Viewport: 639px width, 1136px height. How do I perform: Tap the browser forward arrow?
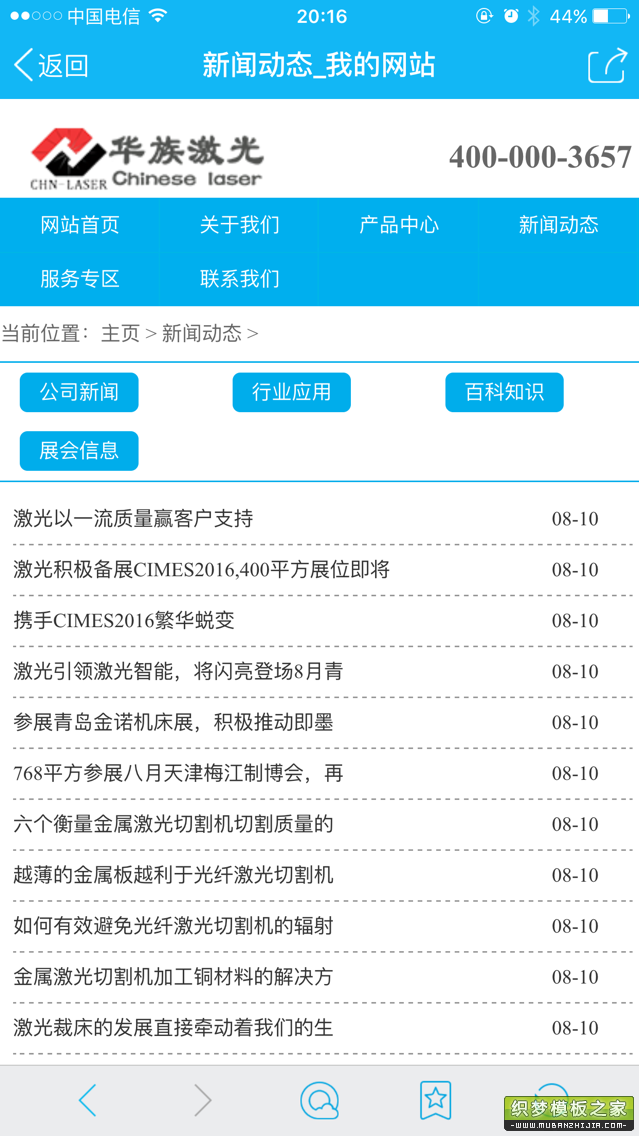203,1100
